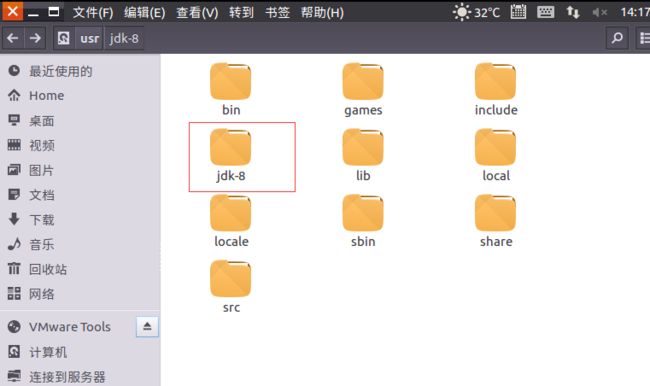This screenshot has height=386, width=650.
Task: Click the jdk-8 path segment
Action: pyautogui.click(x=124, y=38)
